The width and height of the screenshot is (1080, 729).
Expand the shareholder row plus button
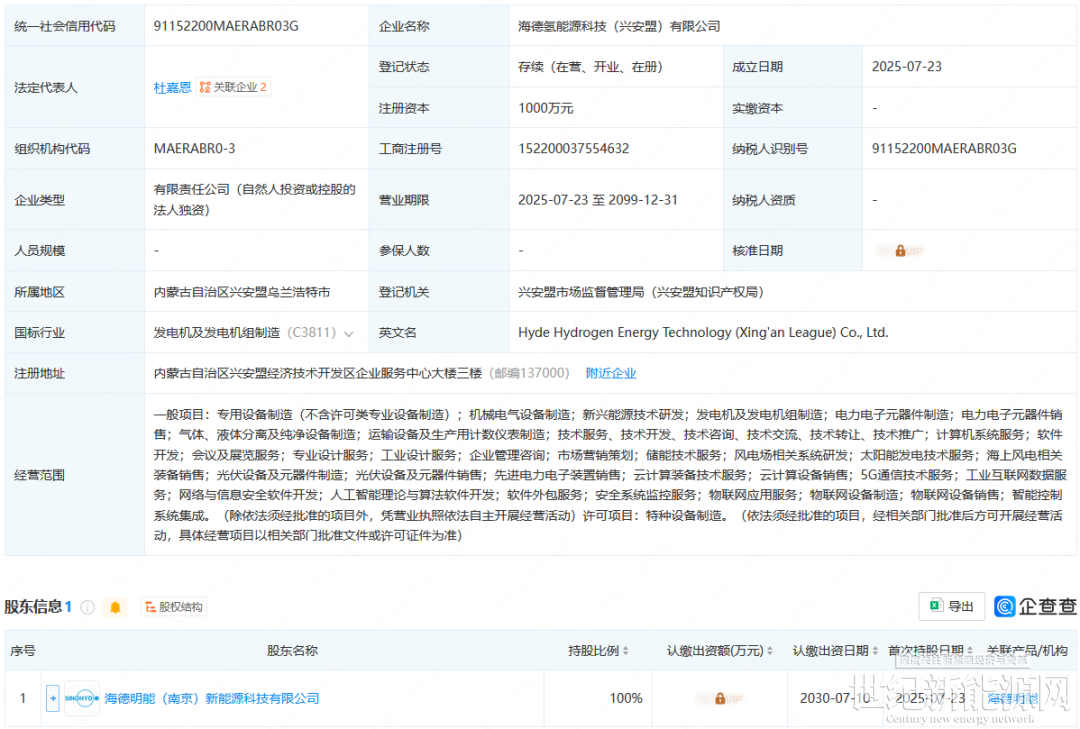[53, 698]
